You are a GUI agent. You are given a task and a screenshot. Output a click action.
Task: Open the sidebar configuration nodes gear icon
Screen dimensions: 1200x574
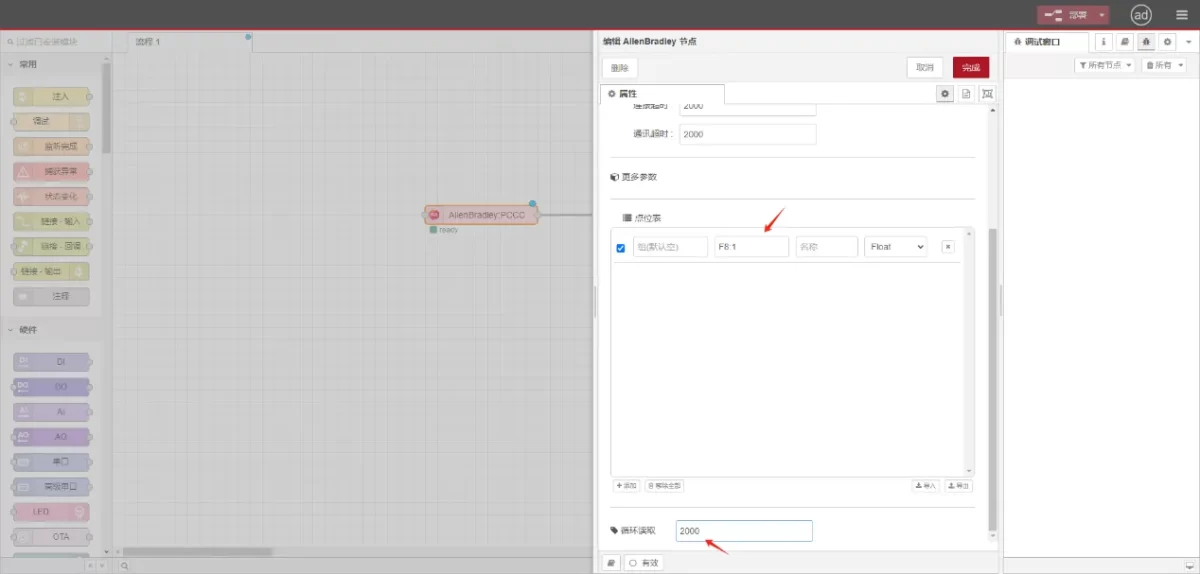(x=1166, y=42)
